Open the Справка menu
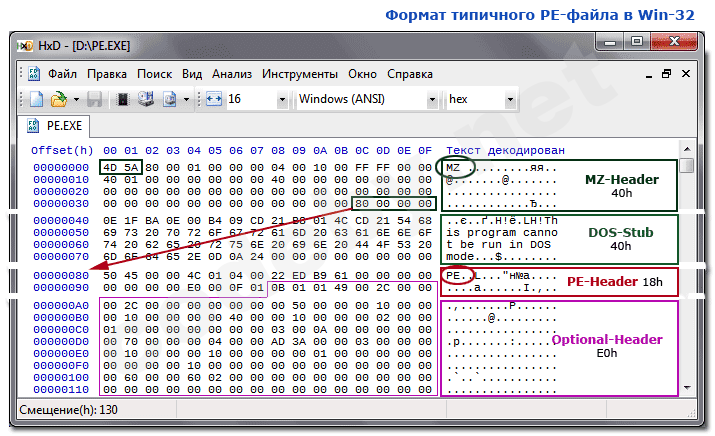 [410, 74]
